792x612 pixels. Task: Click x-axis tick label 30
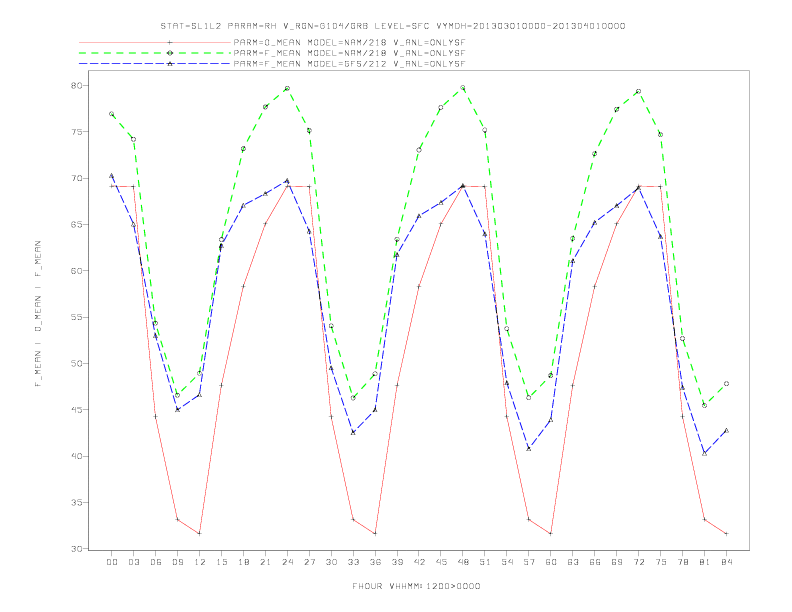(x=331, y=562)
